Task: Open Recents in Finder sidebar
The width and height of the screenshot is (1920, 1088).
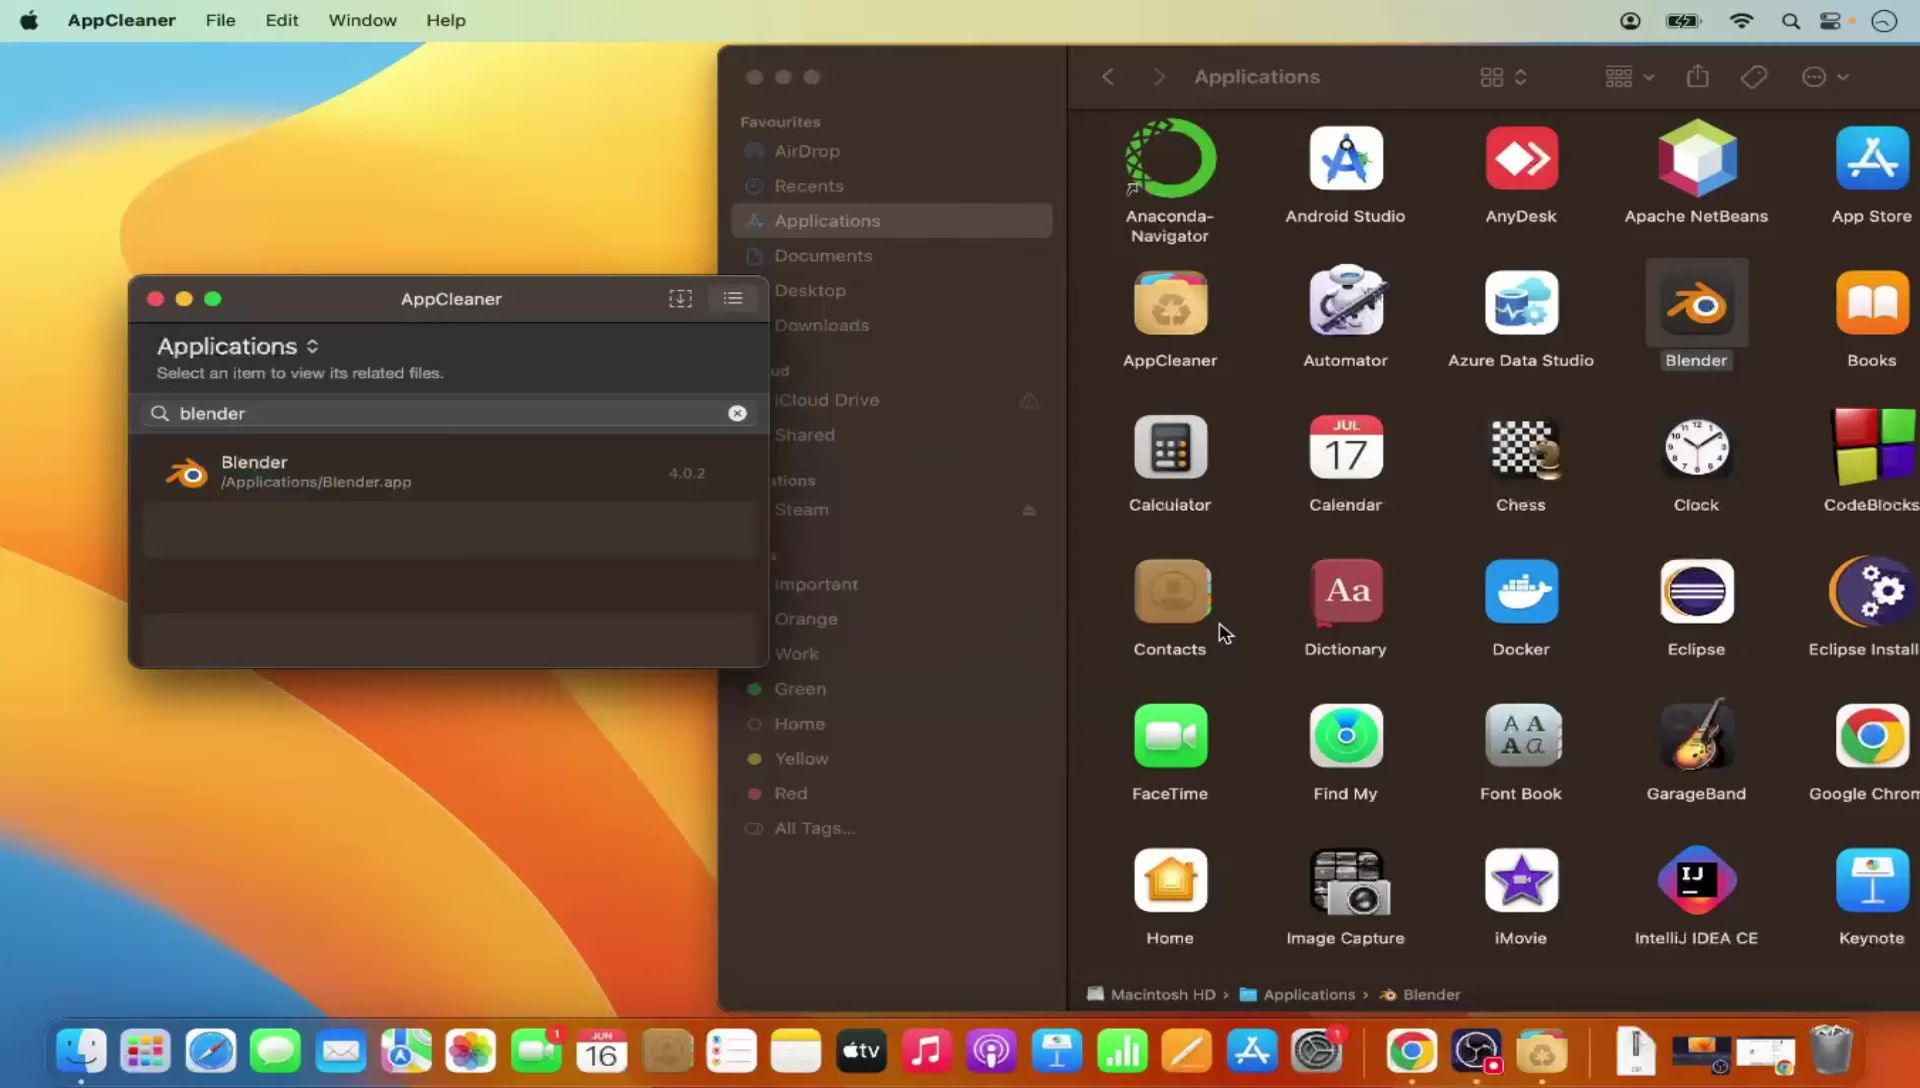Action: [x=892, y=186]
